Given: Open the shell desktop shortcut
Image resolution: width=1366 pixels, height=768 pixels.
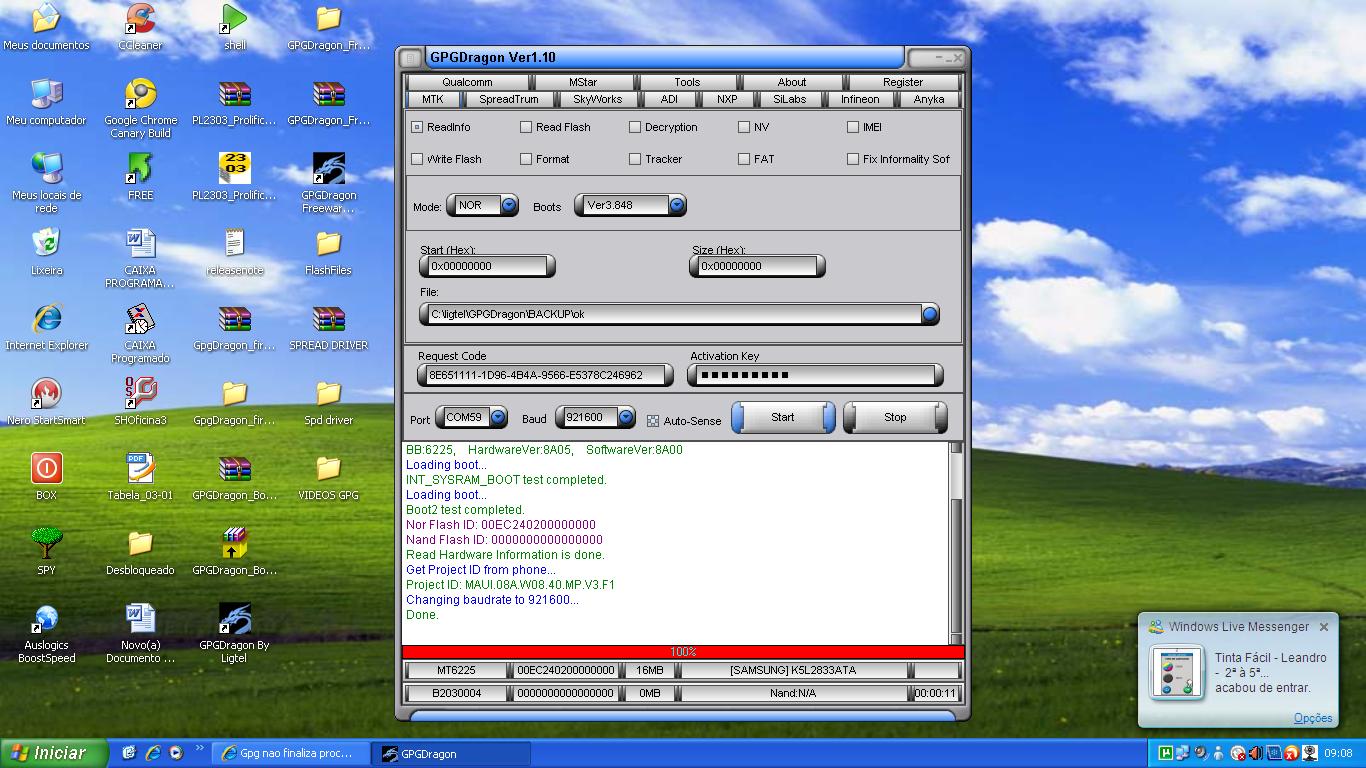Looking at the screenshot, I should (234, 27).
